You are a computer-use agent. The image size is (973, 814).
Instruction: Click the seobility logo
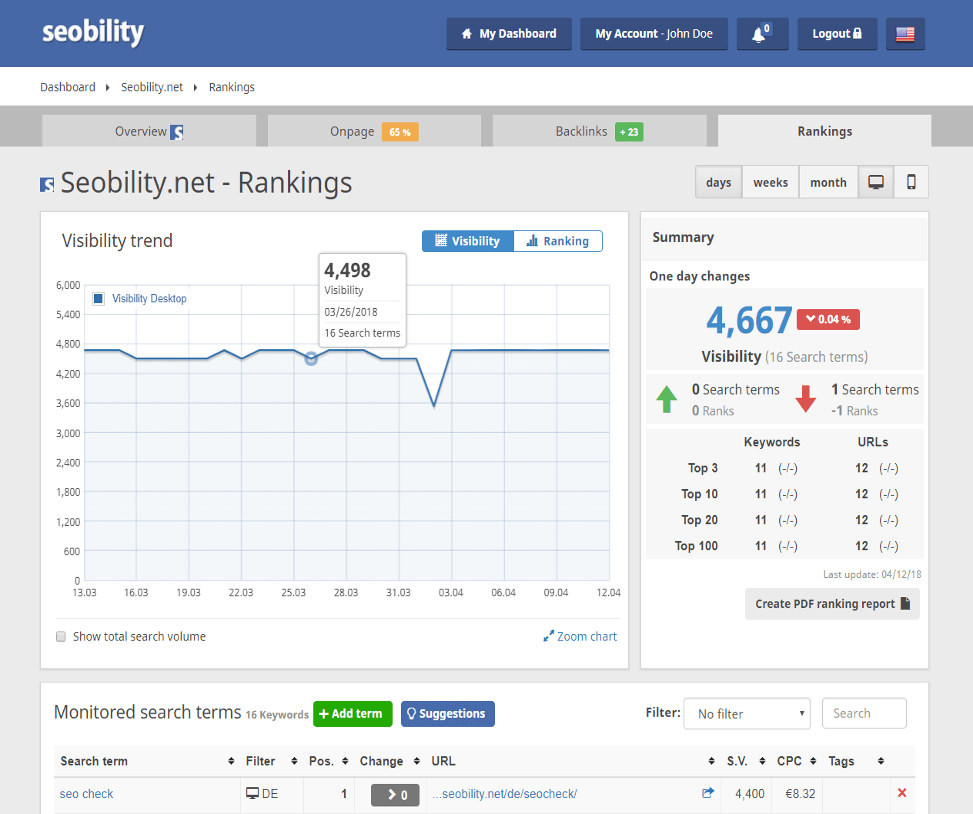(93, 32)
